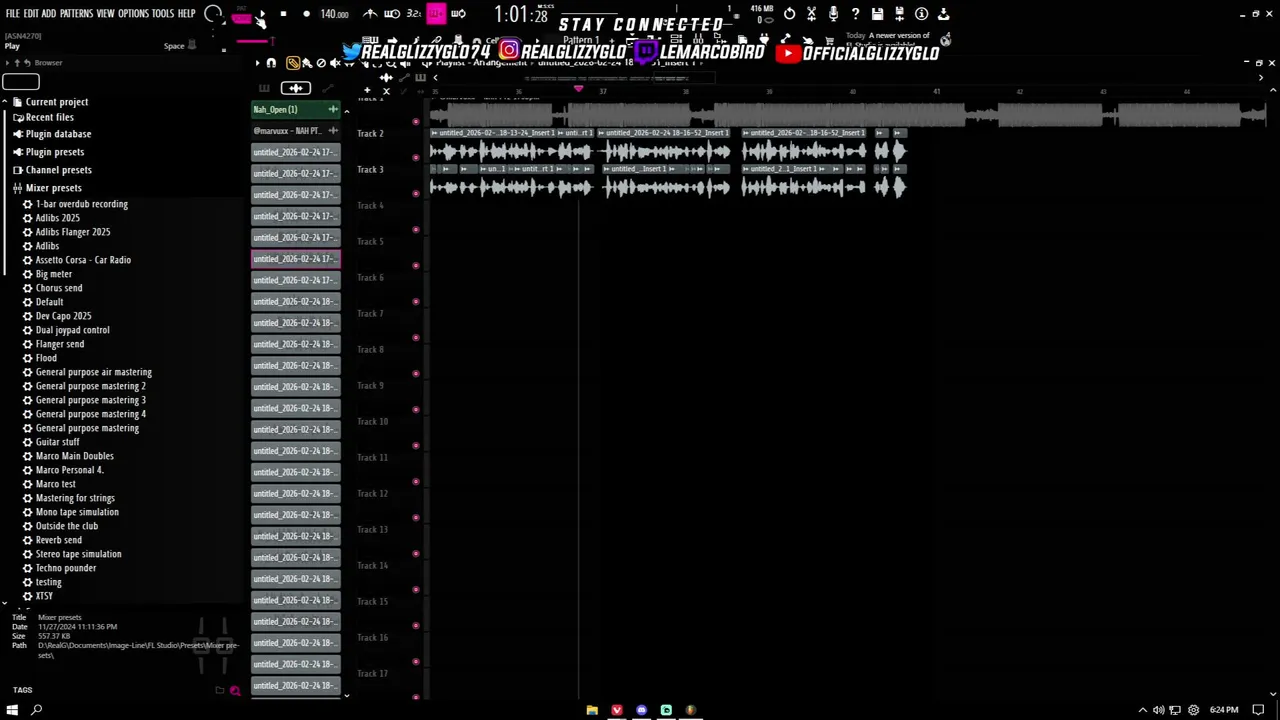
Task: Select the Nah_Open (1) clip in picker
Action: coord(295,109)
